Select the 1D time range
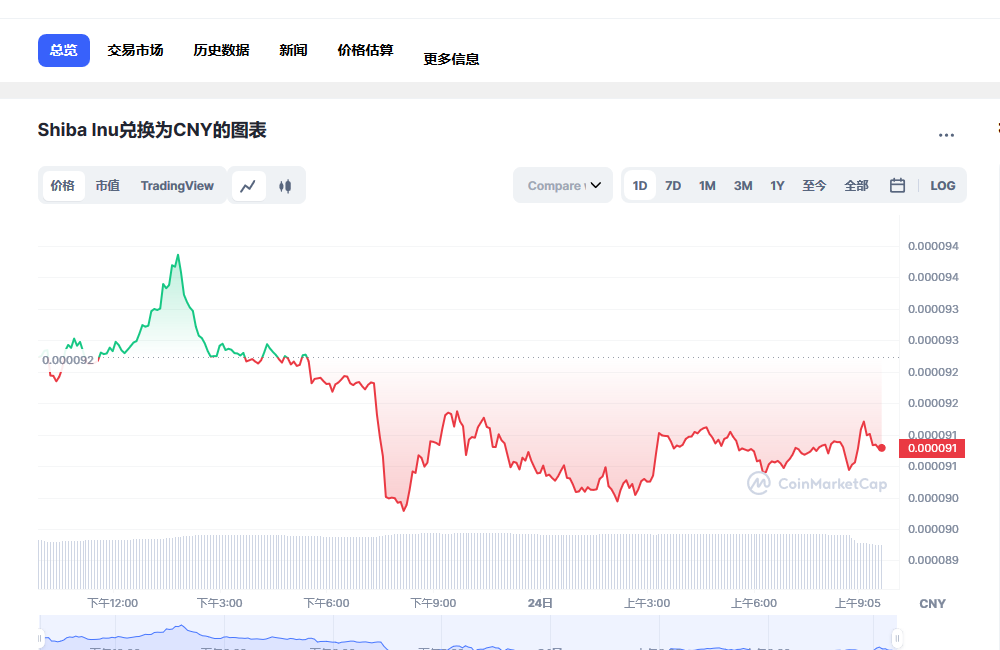Image resolution: width=1000 pixels, height=650 pixels. tap(640, 186)
